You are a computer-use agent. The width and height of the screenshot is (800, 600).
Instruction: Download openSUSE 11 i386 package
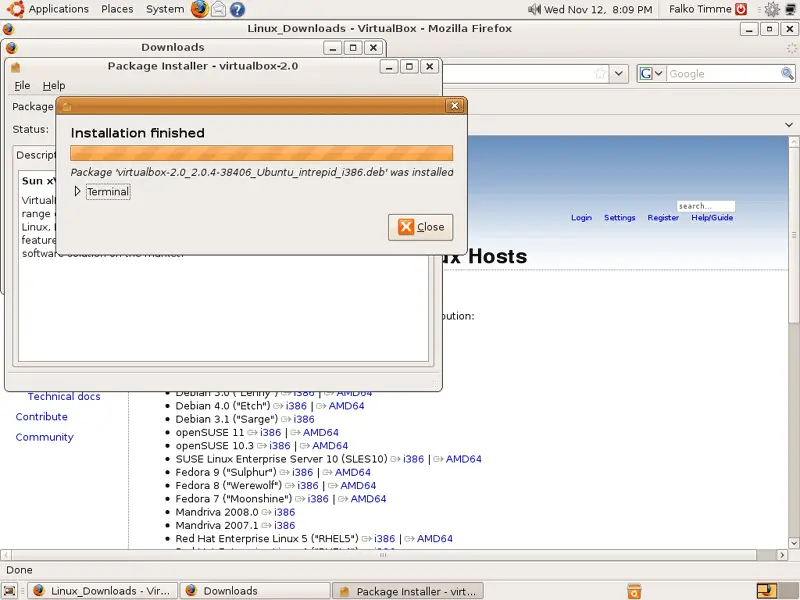click(x=270, y=433)
